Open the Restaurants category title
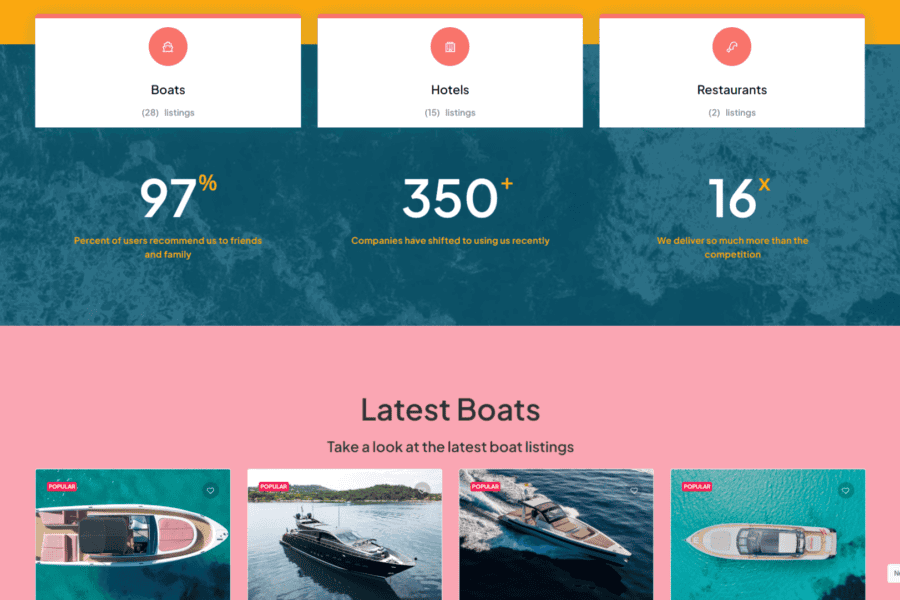Screen dimensions: 900x600 [x=732, y=90]
